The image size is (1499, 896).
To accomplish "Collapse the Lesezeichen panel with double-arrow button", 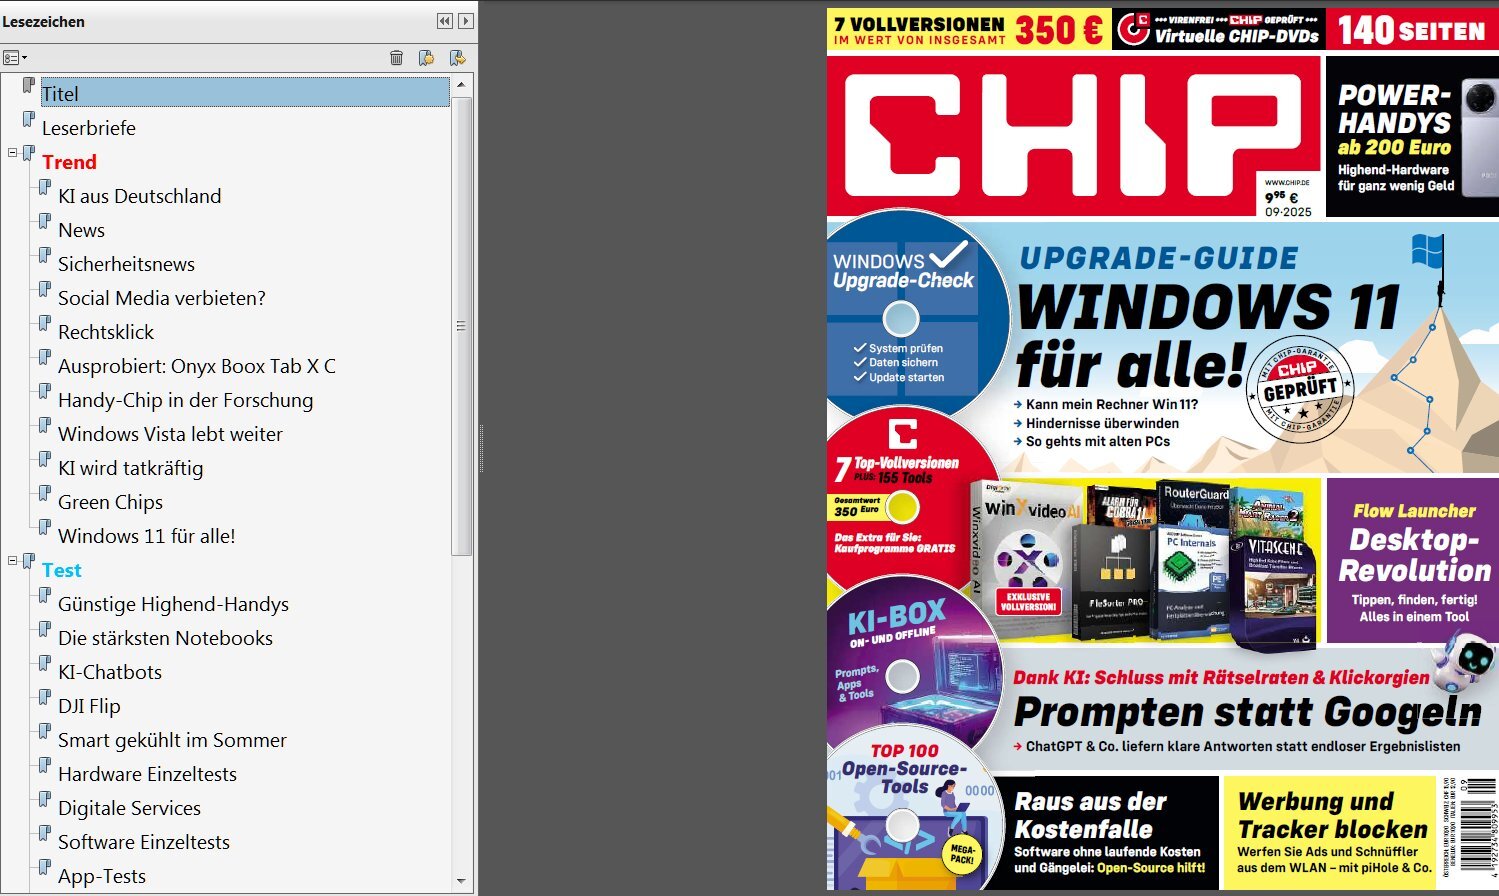I will (445, 21).
